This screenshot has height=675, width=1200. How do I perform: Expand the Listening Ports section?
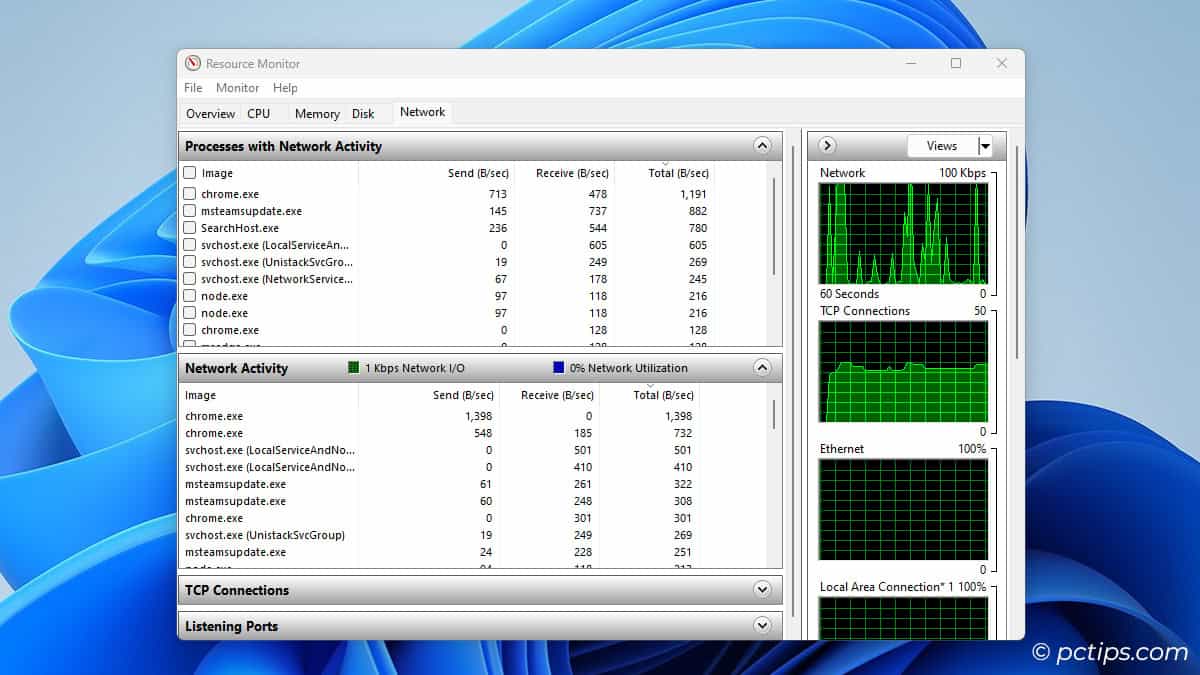(x=762, y=625)
